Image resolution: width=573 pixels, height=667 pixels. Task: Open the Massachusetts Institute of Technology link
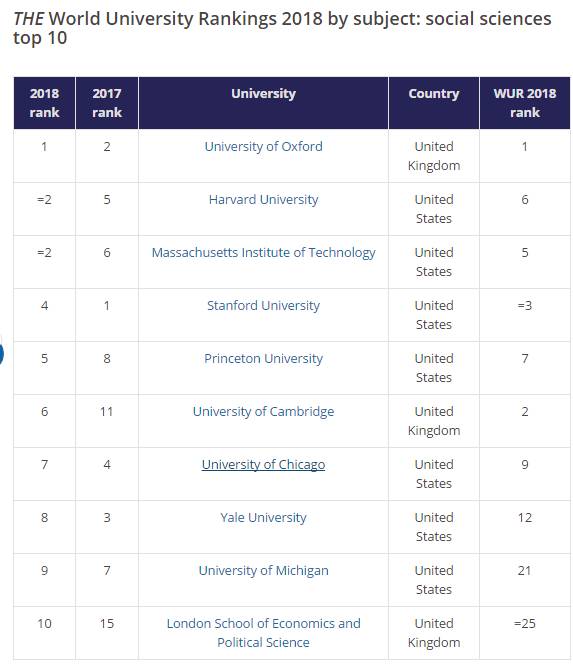pos(263,253)
